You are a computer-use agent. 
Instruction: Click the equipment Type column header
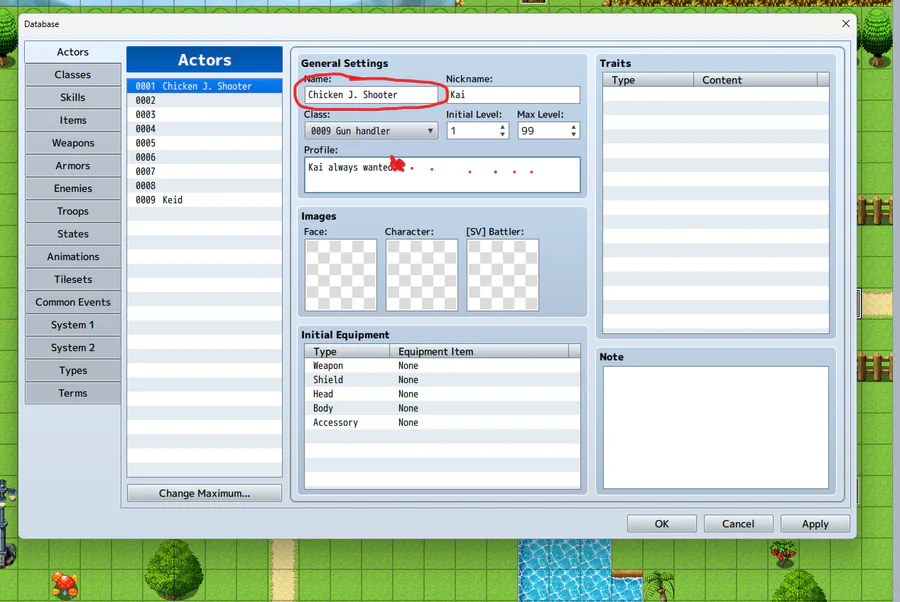coord(347,351)
